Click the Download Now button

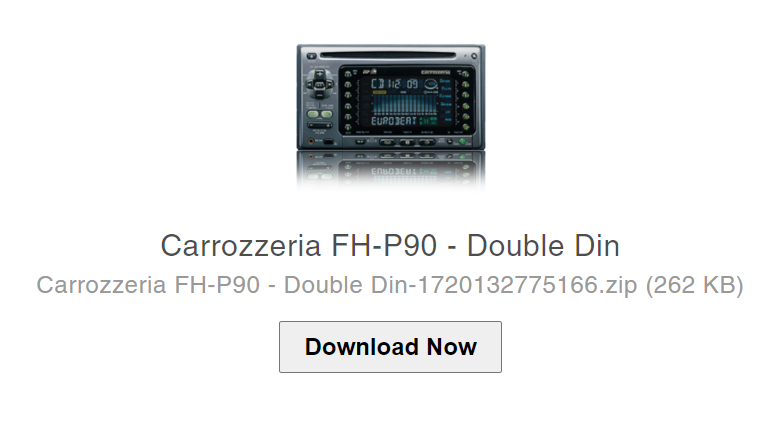pyautogui.click(x=390, y=347)
